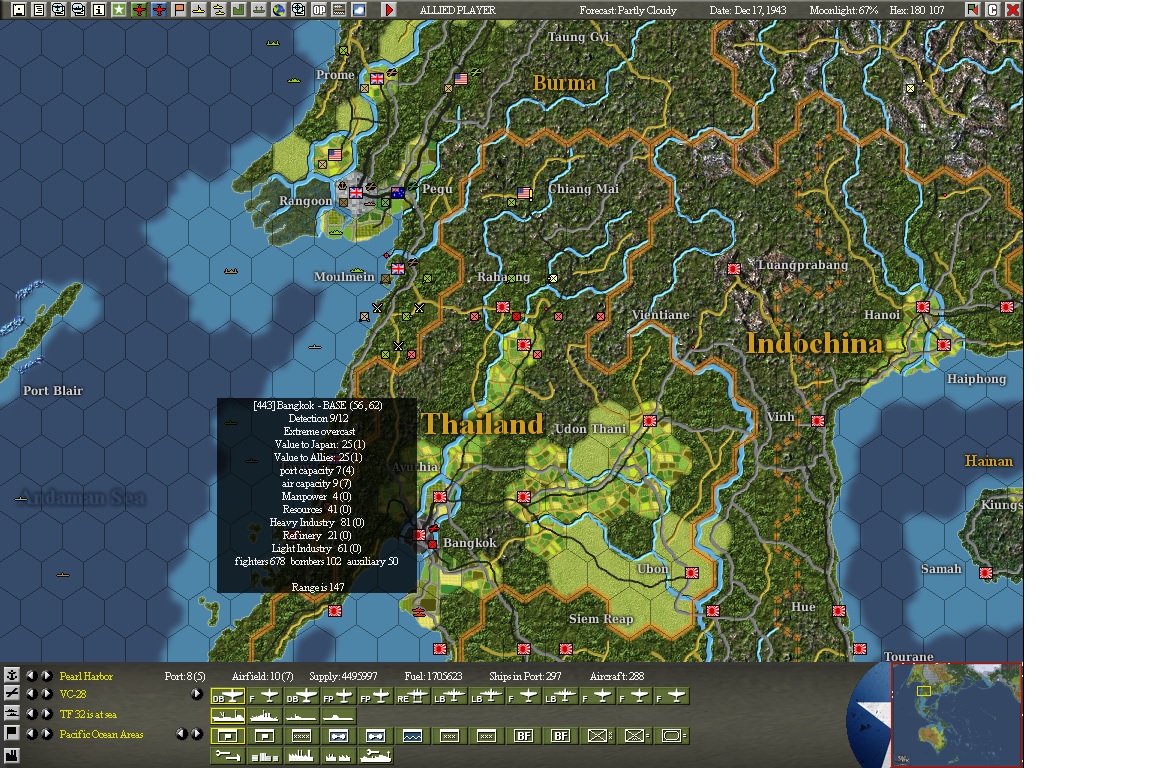Go to previous HQ before Pacific Ocean Areas
1152x768 pixels.
32,734
